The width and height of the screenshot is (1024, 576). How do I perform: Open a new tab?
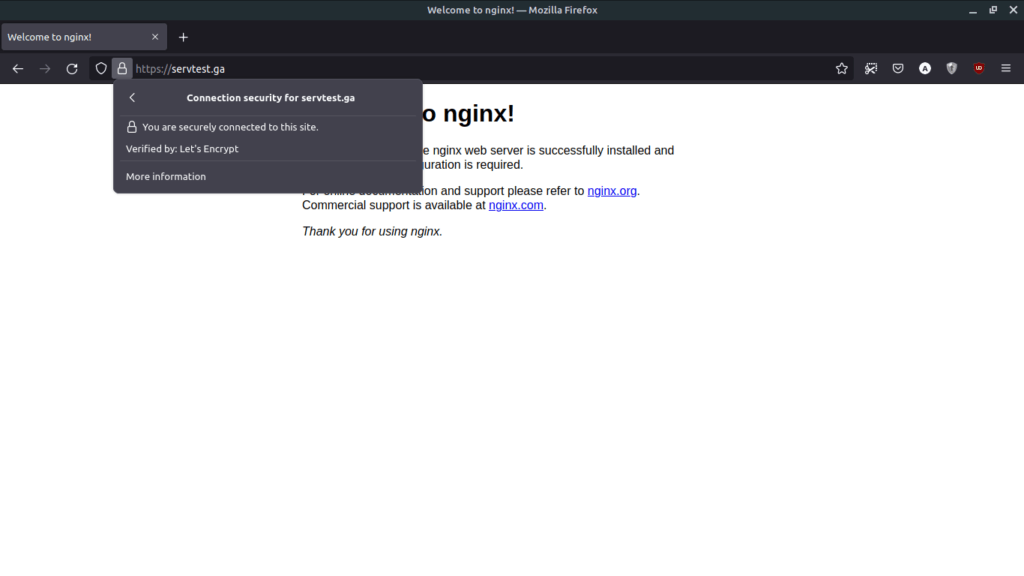(184, 37)
